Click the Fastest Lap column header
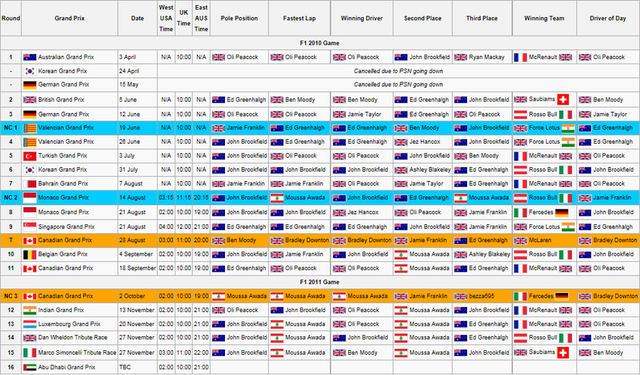Image resolution: width=640 pixels, height=375 pixels. pos(299,18)
